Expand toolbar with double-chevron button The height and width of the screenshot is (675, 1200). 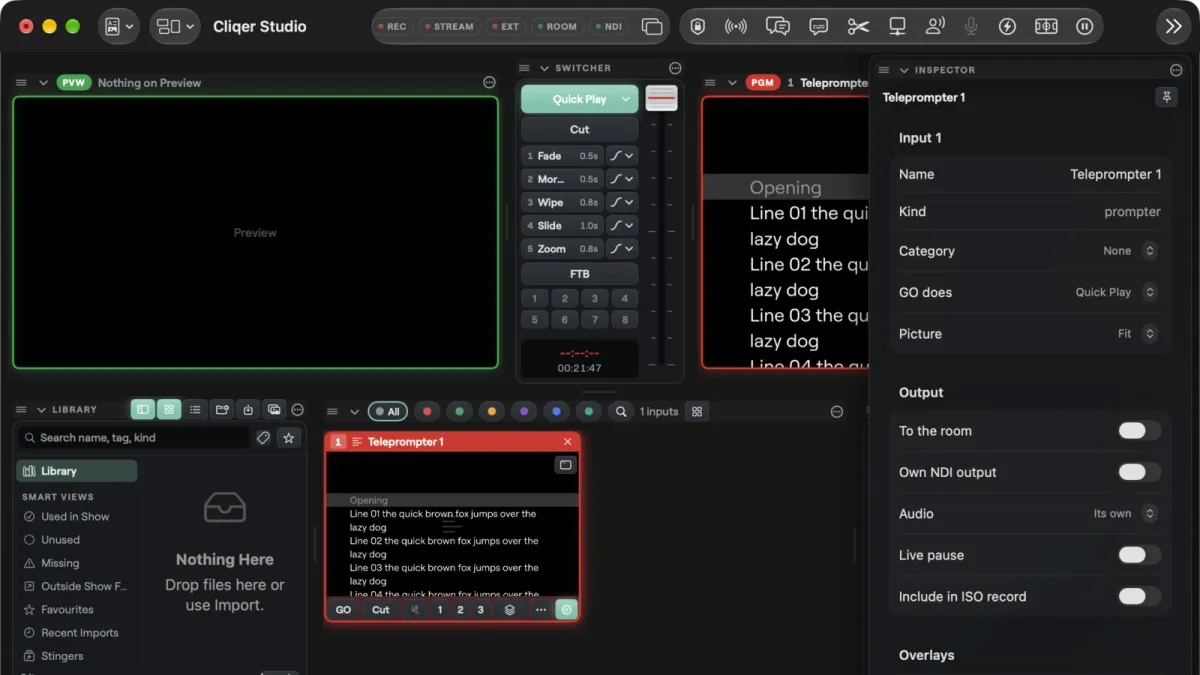coord(1174,27)
